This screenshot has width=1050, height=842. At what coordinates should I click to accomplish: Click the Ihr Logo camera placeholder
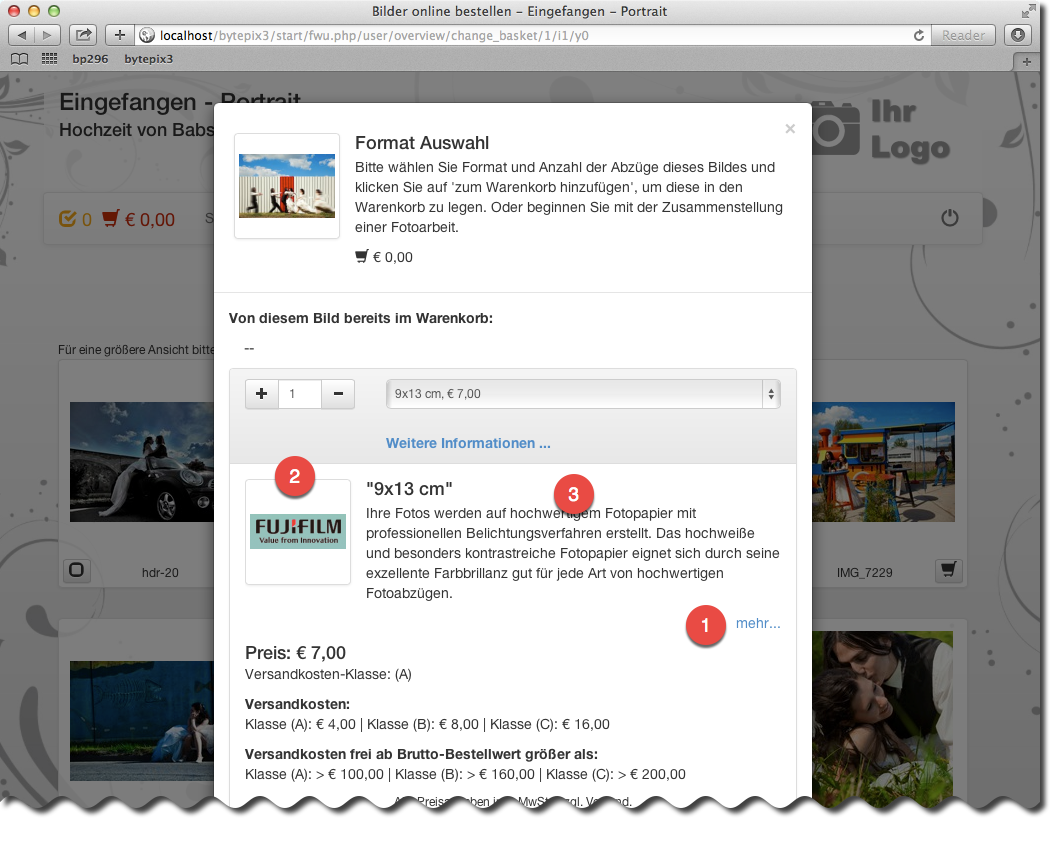881,131
